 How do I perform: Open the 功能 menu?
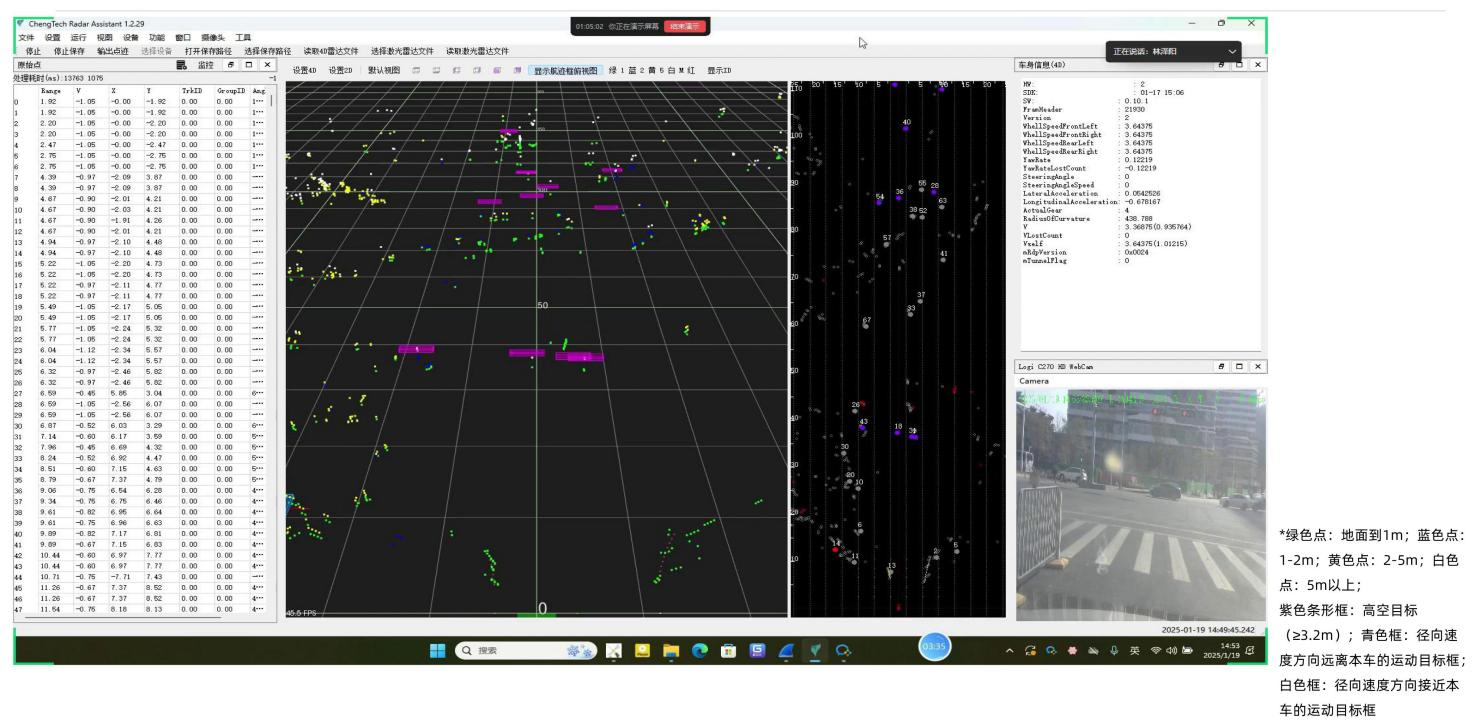pos(157,37)
